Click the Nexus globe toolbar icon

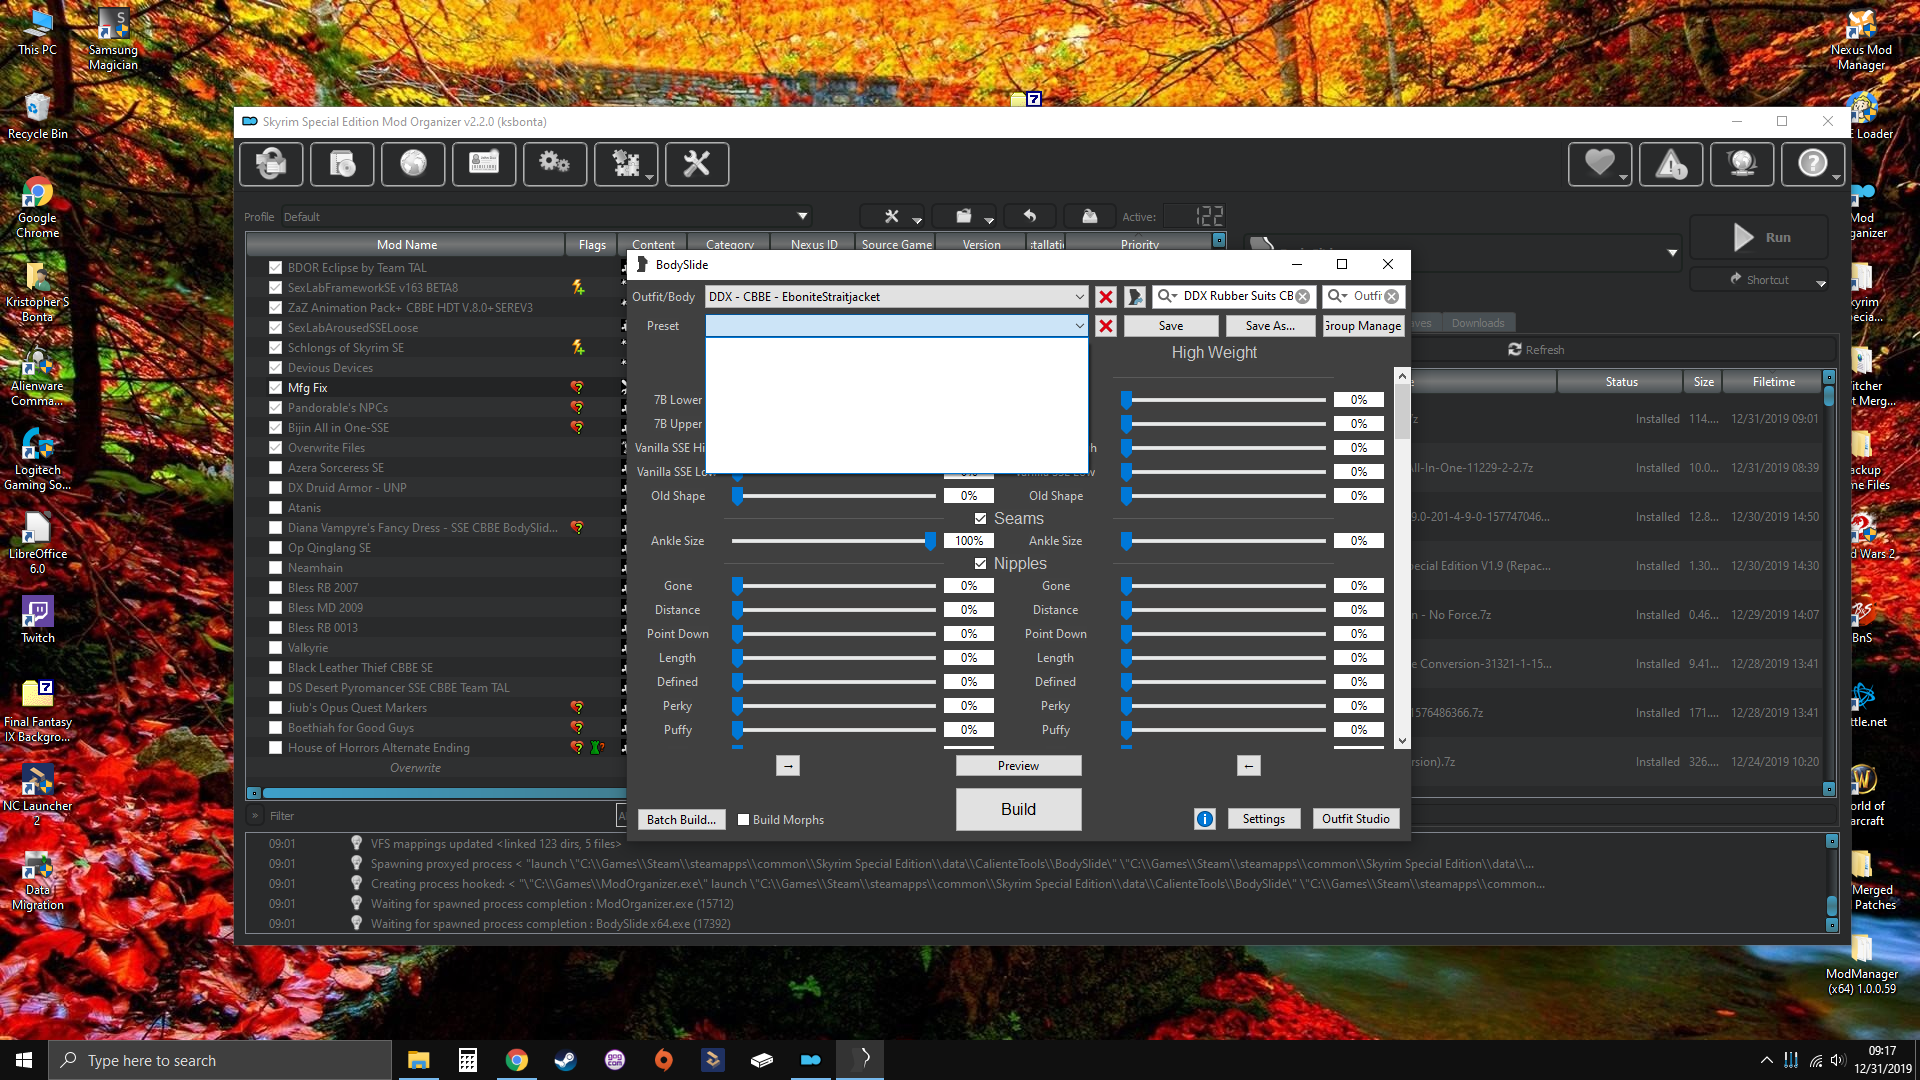[413, 164]
